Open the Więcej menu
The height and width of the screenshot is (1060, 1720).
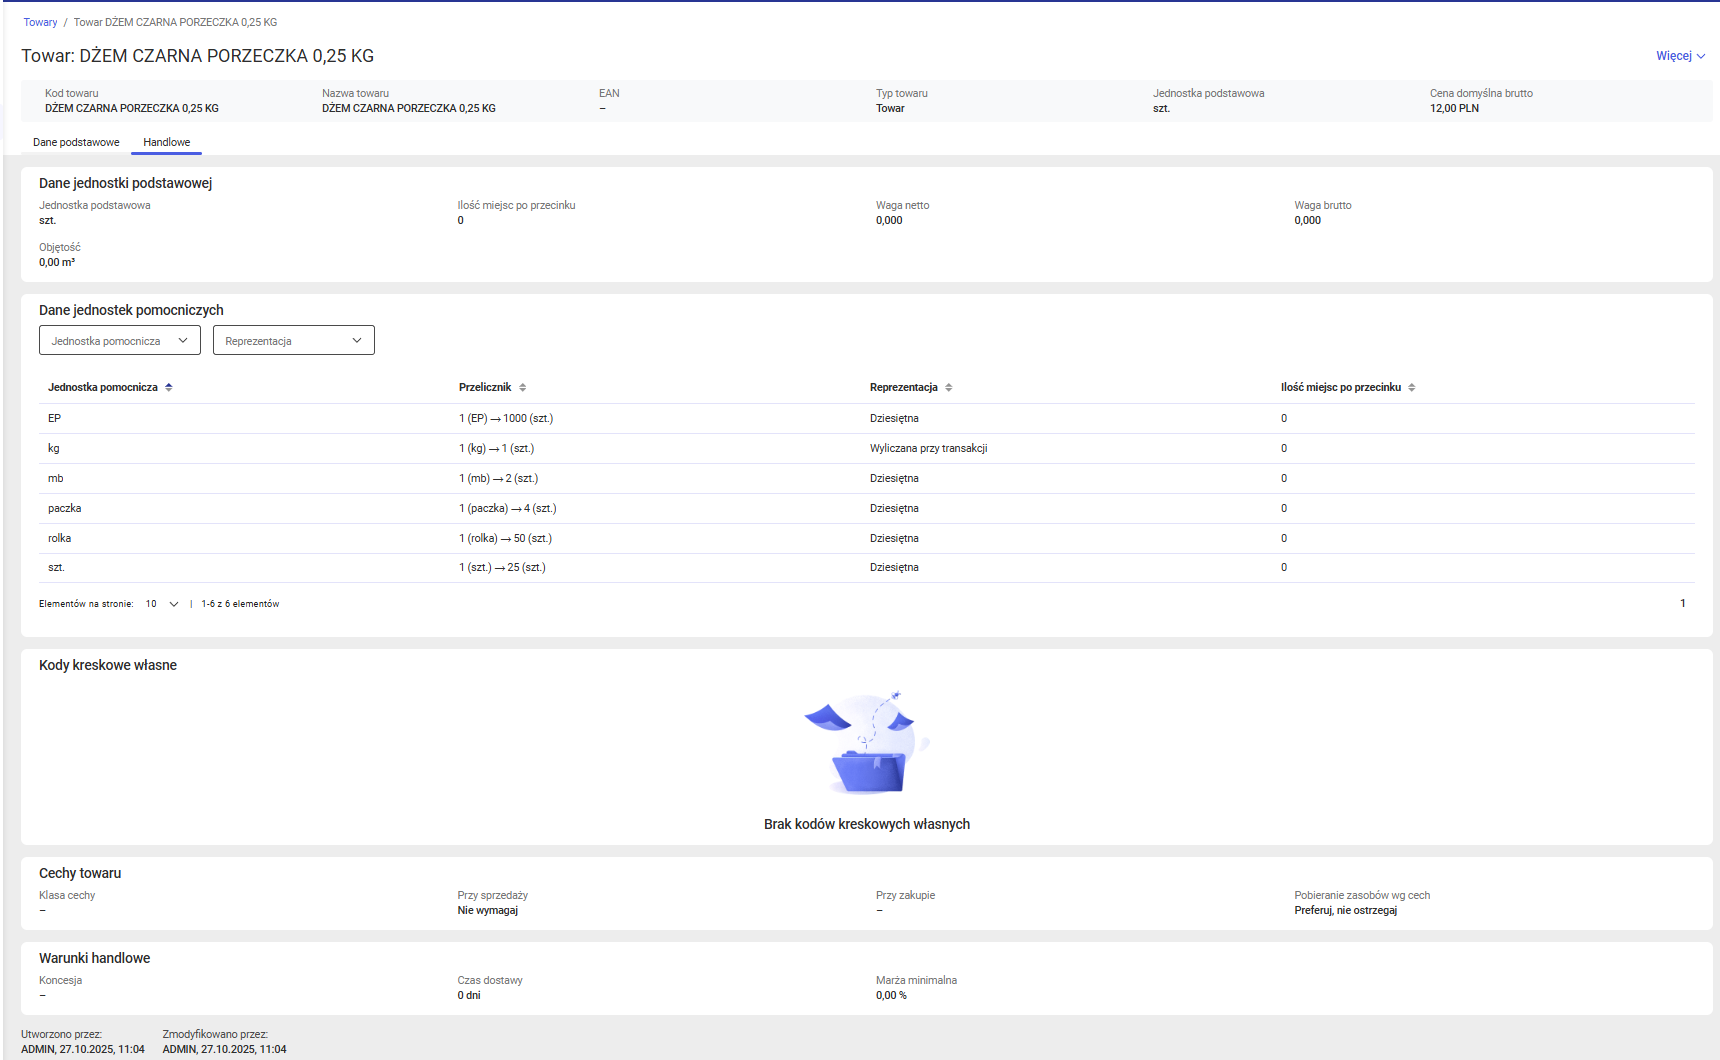(x=1680, y=56)
